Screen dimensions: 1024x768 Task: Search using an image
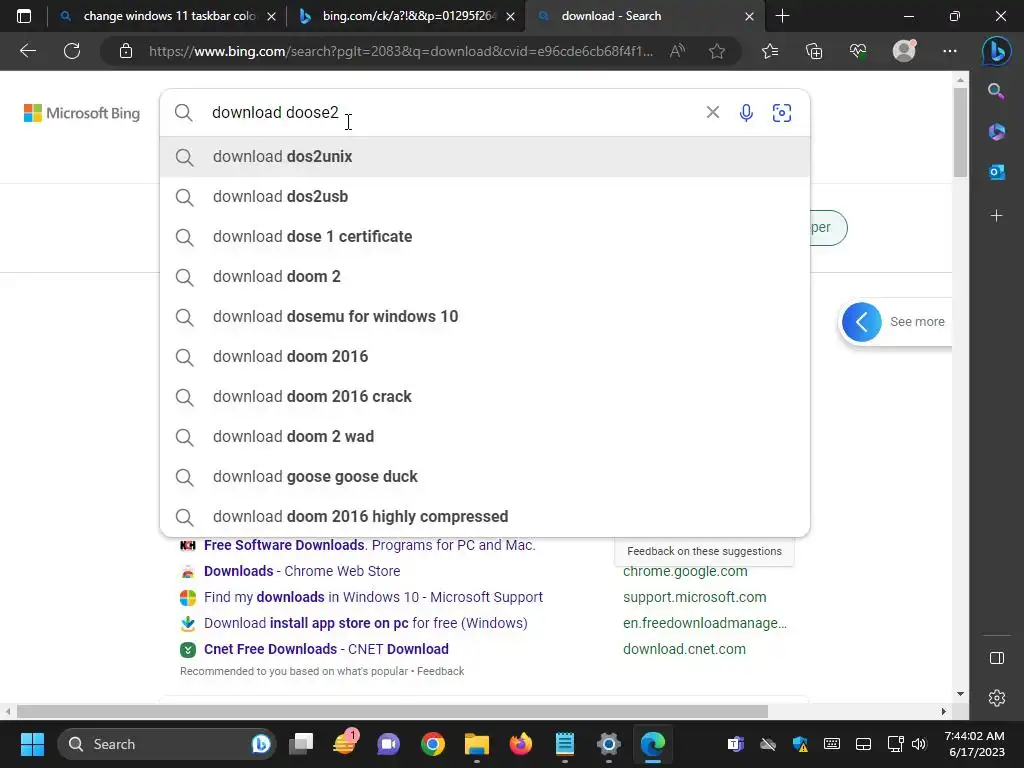coord(782,112)
